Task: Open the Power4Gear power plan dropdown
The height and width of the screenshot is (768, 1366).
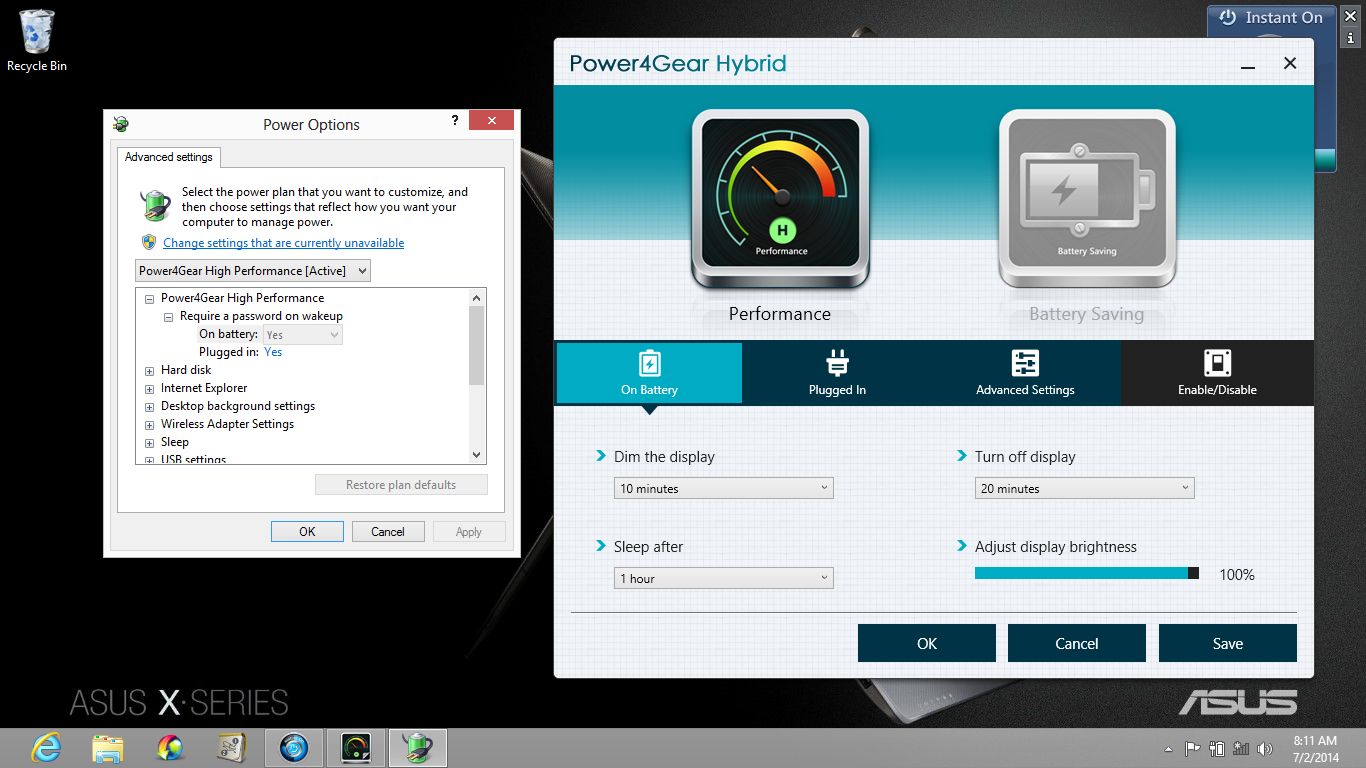Action: (x=252, y=271)
